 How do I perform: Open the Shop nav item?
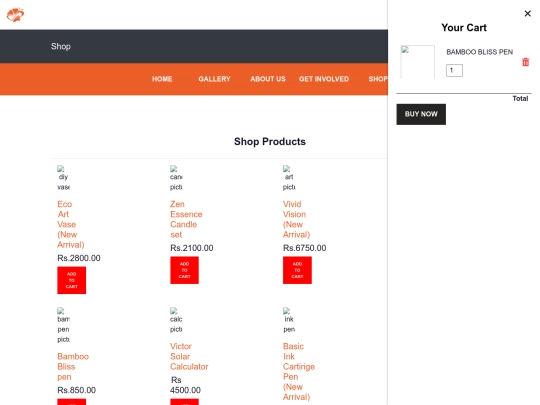[x=378, y=79]
